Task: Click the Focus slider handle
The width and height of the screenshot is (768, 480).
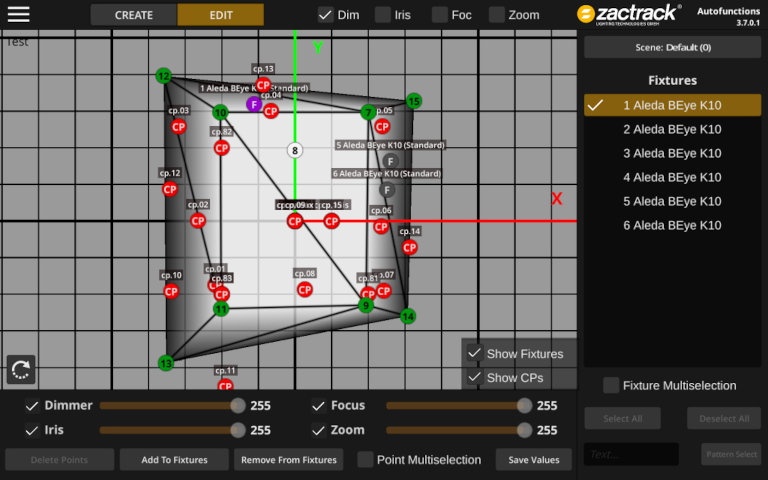Action: (524, 406)
